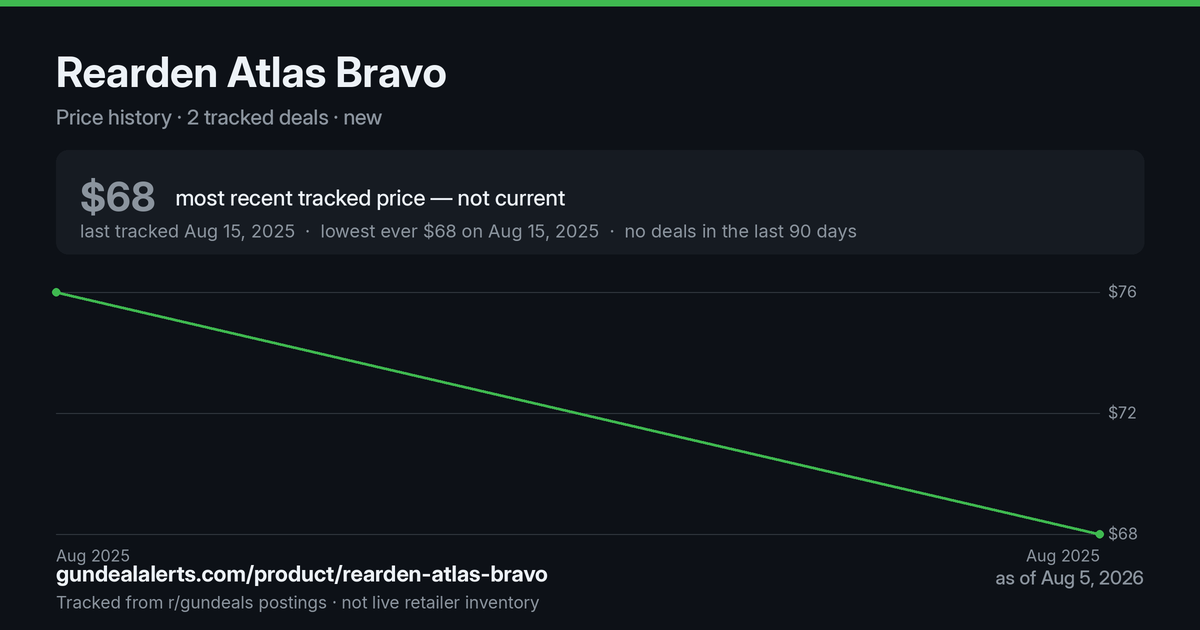Click the $76 y-axis label
1200x630 pixels.
(x=1123, y=292)
